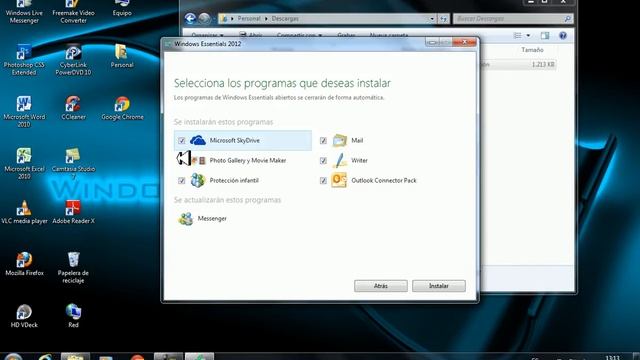Open Camtasia Studio 7 shortcut
The width and height of the screenshot is (640, 360).
pyautogui.click(x=73, y=163)
